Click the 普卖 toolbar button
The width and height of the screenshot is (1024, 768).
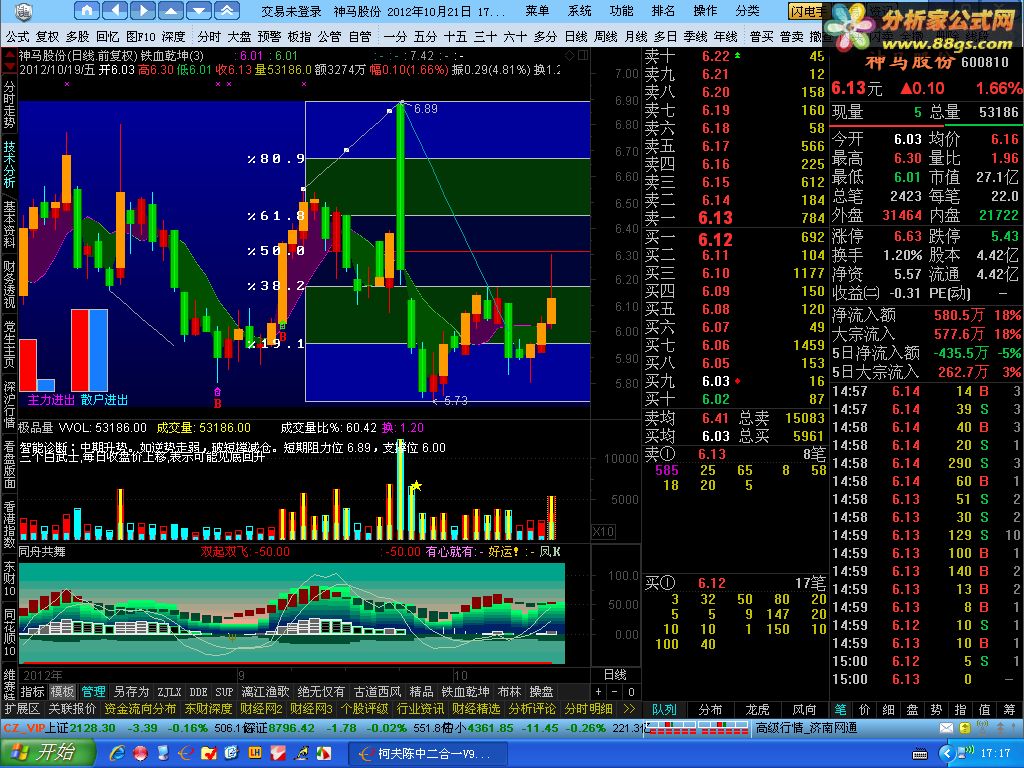(792, 37)
